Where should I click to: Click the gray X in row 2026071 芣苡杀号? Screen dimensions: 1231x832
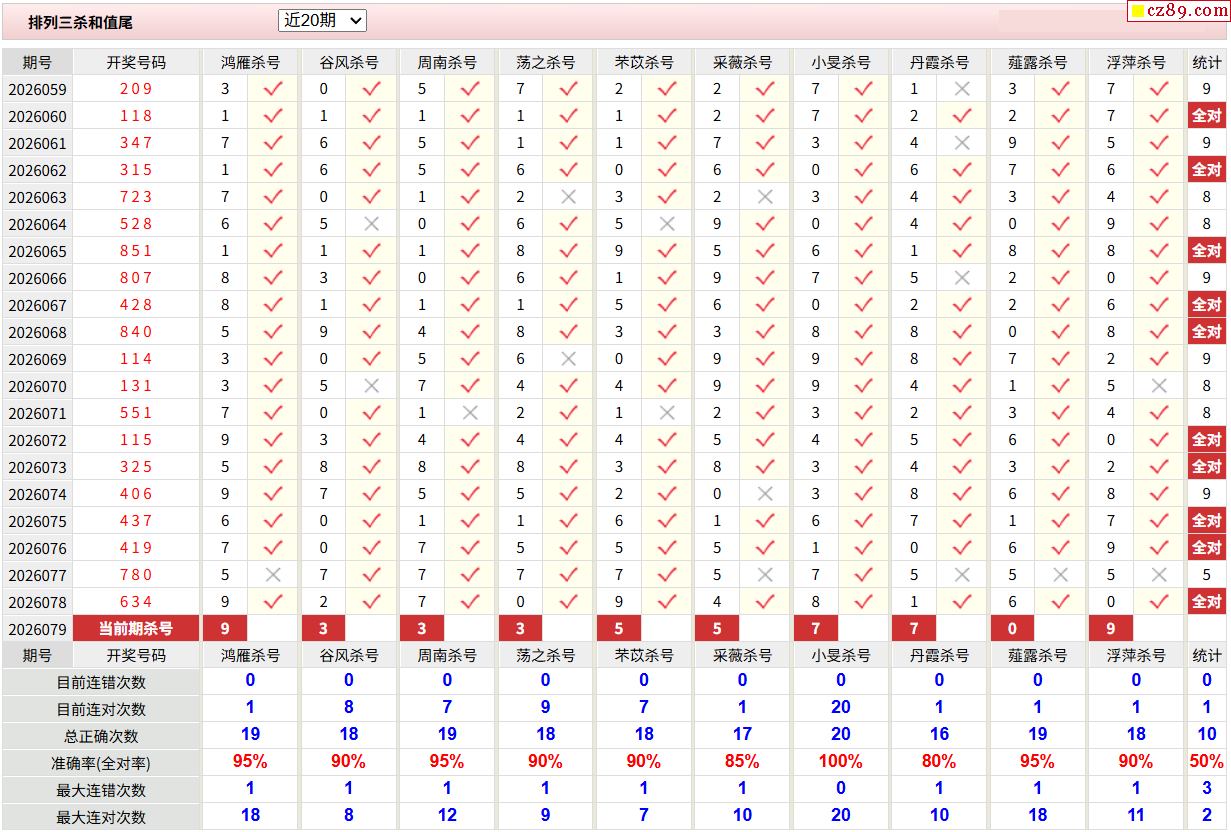click(667, 413)
